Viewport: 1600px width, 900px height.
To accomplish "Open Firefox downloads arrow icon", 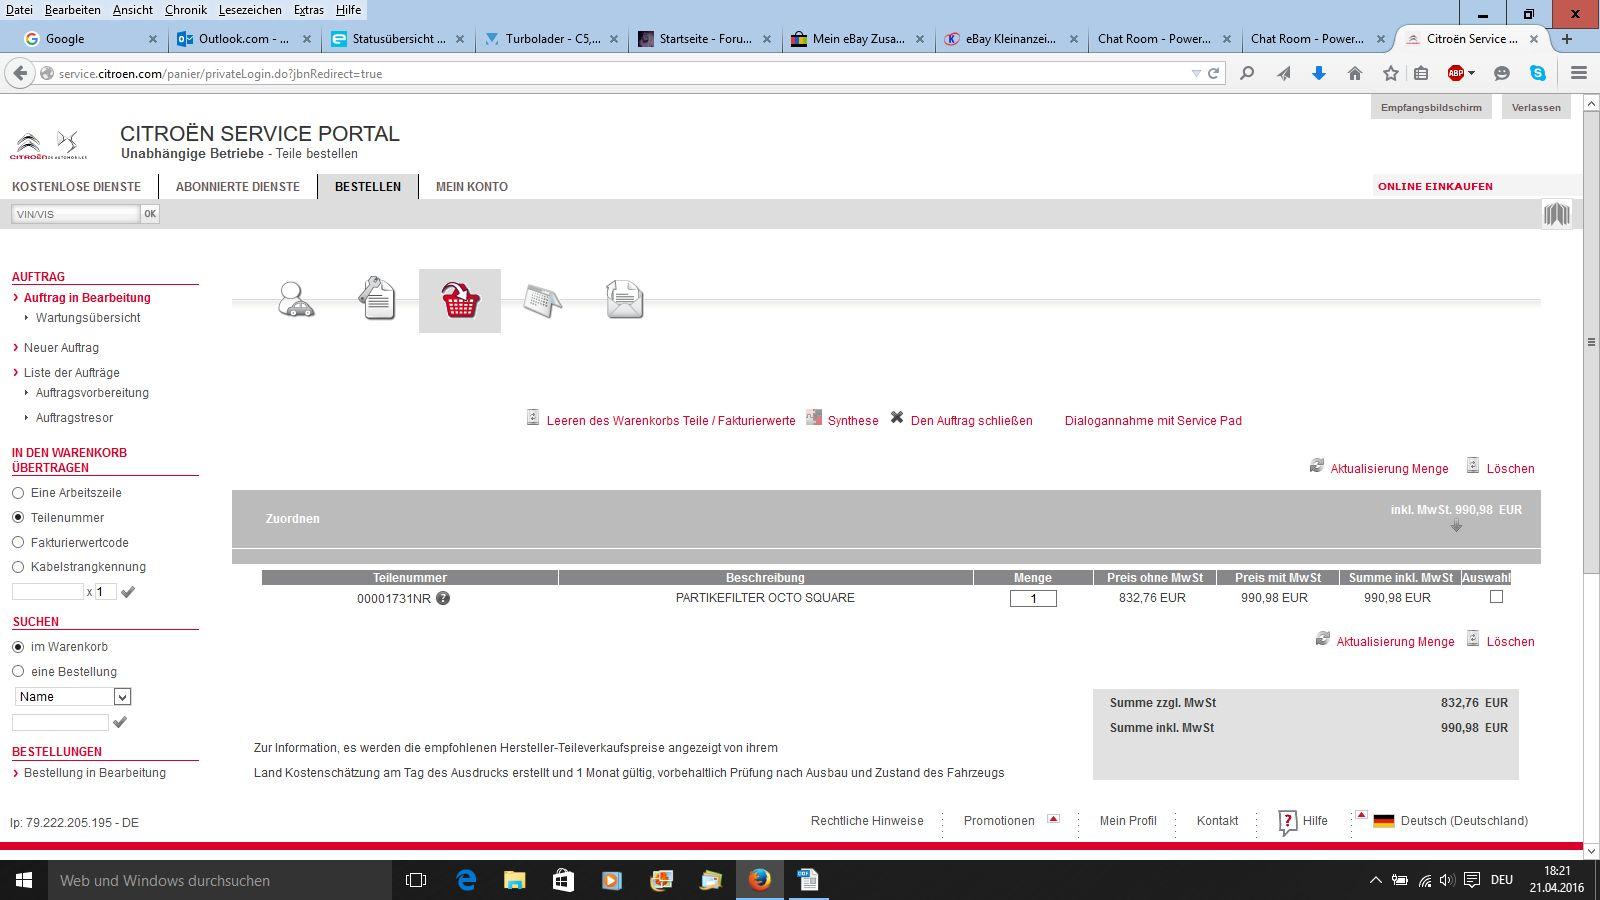I will [x=1319, y=73].
